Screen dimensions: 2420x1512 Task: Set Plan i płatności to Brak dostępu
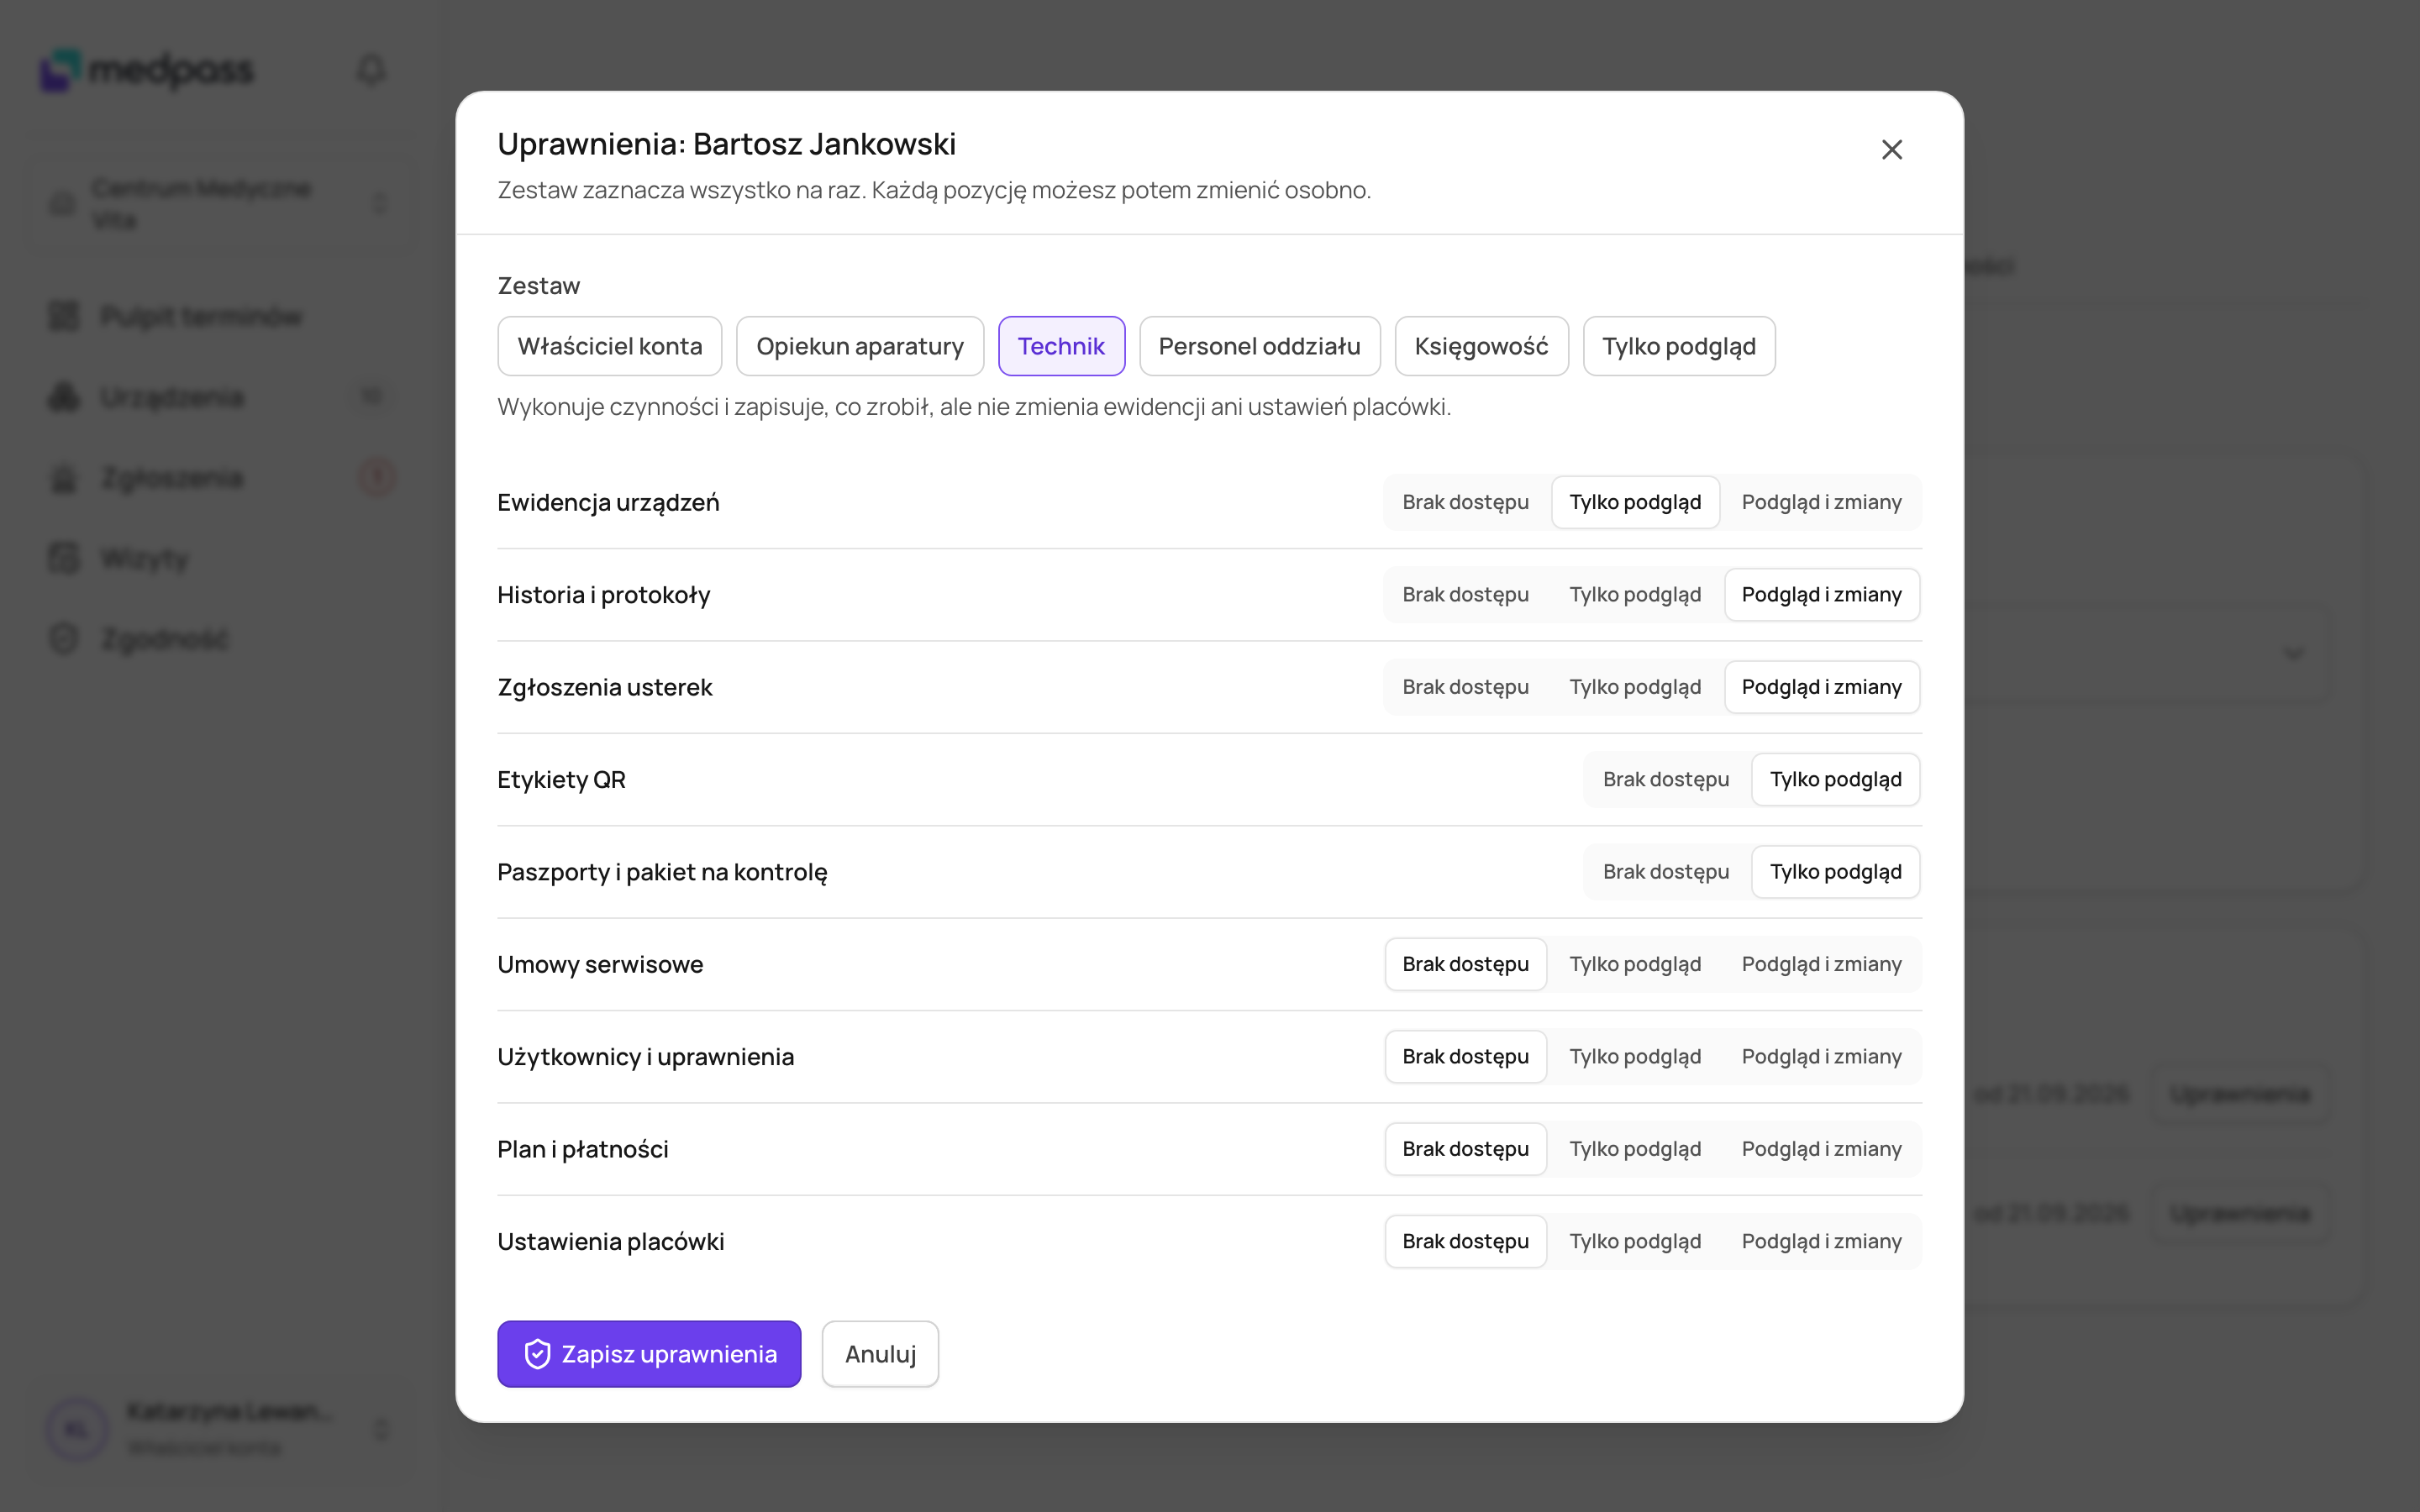[x=1465, y=1149]
